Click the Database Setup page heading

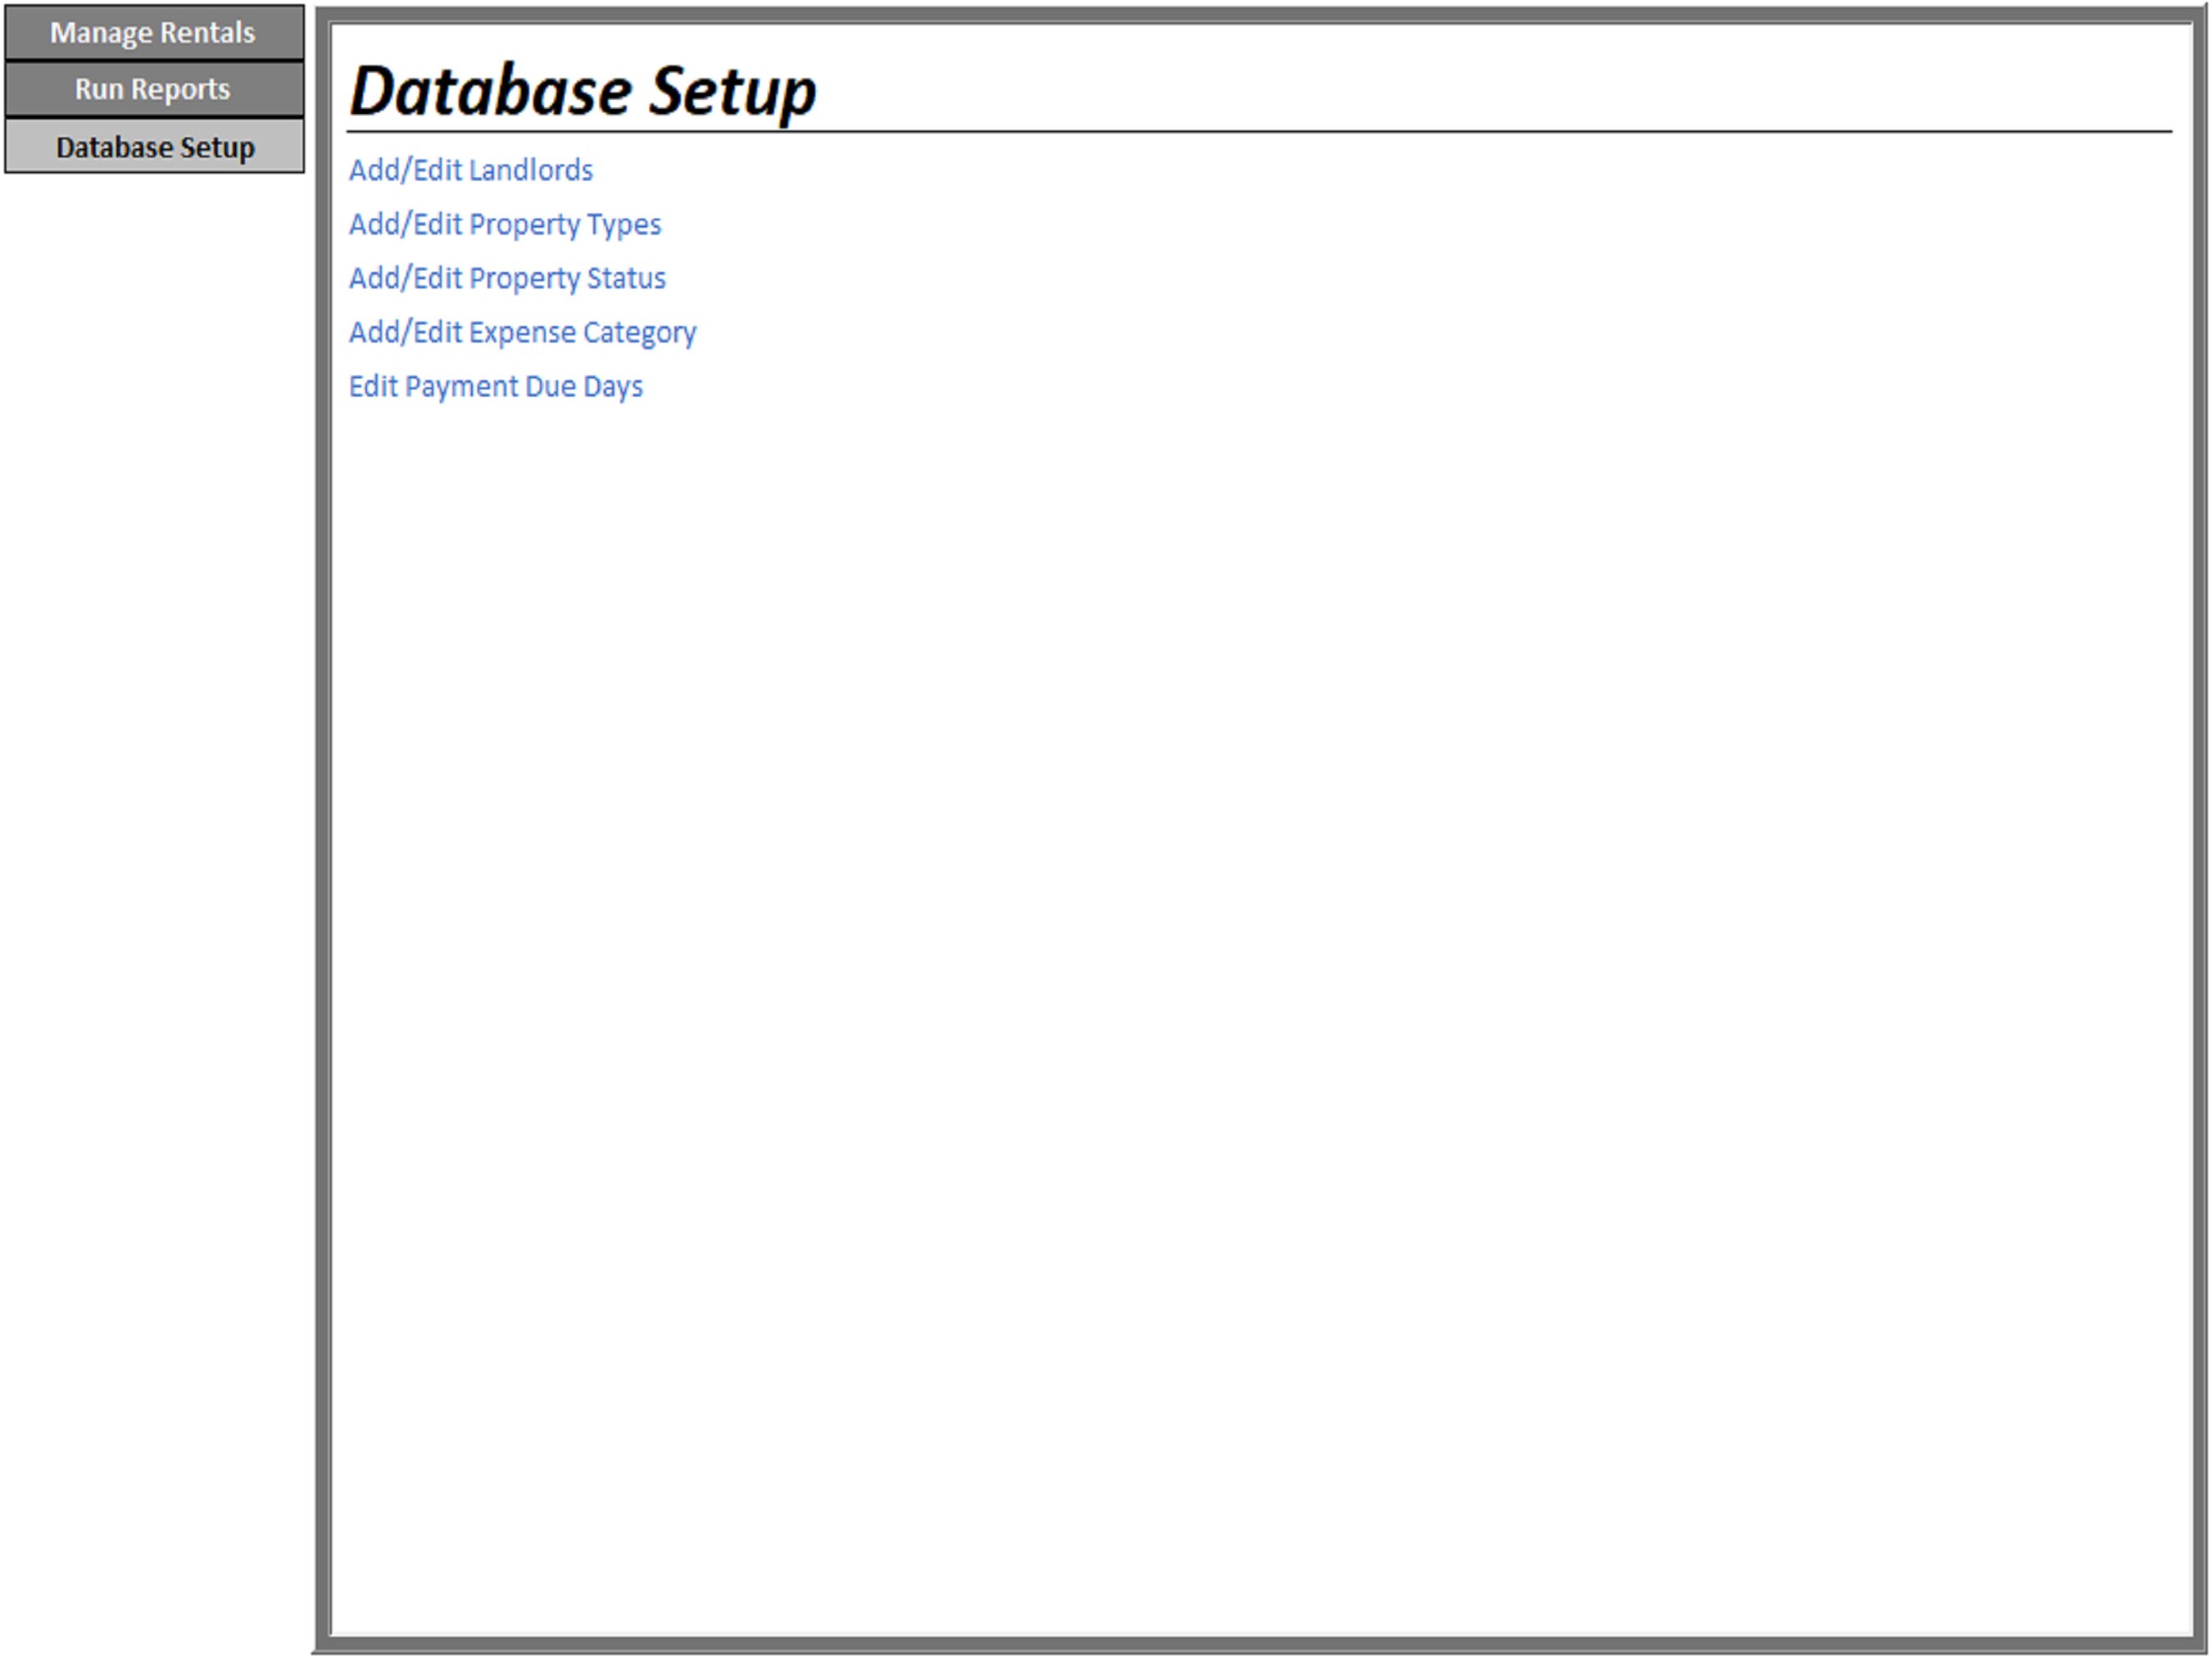pyautogui.click(x=583, y=91)
